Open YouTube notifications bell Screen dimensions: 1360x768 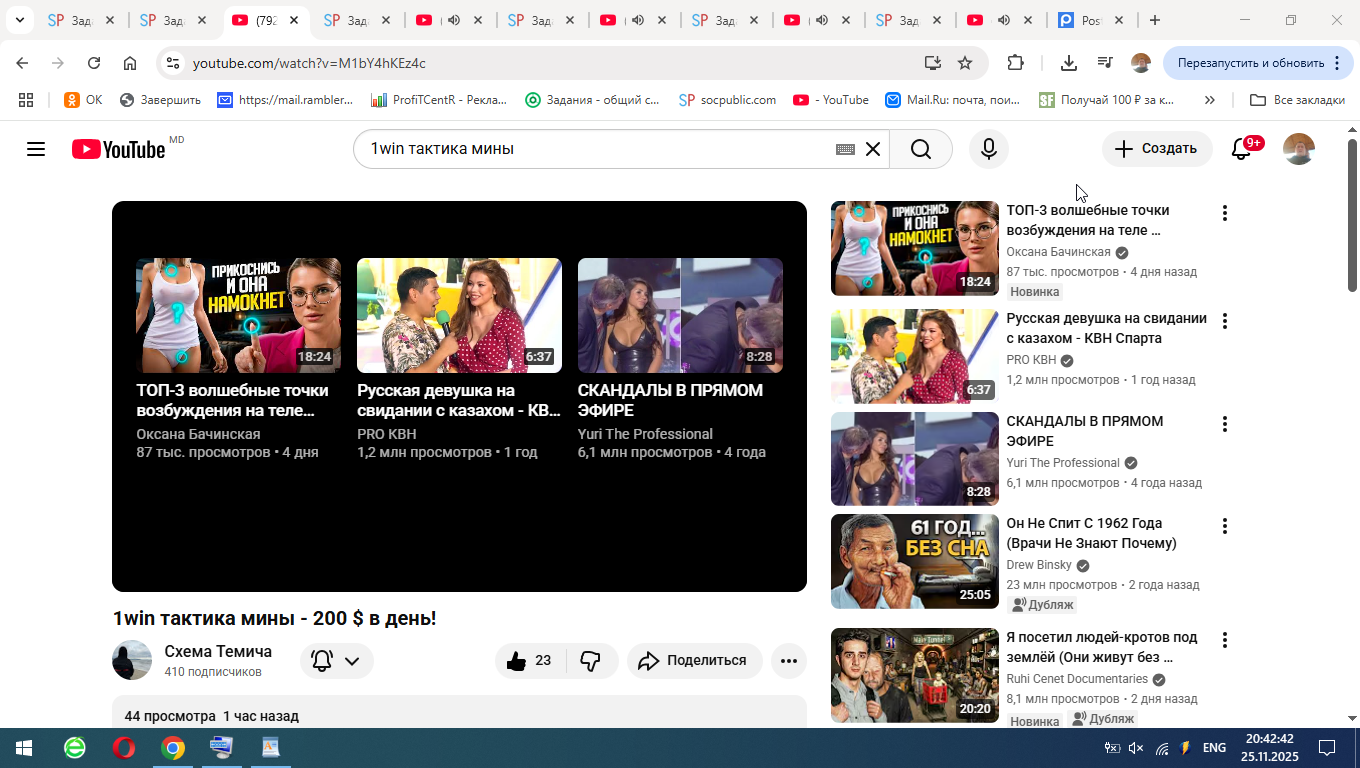(x=1241, y=149)
